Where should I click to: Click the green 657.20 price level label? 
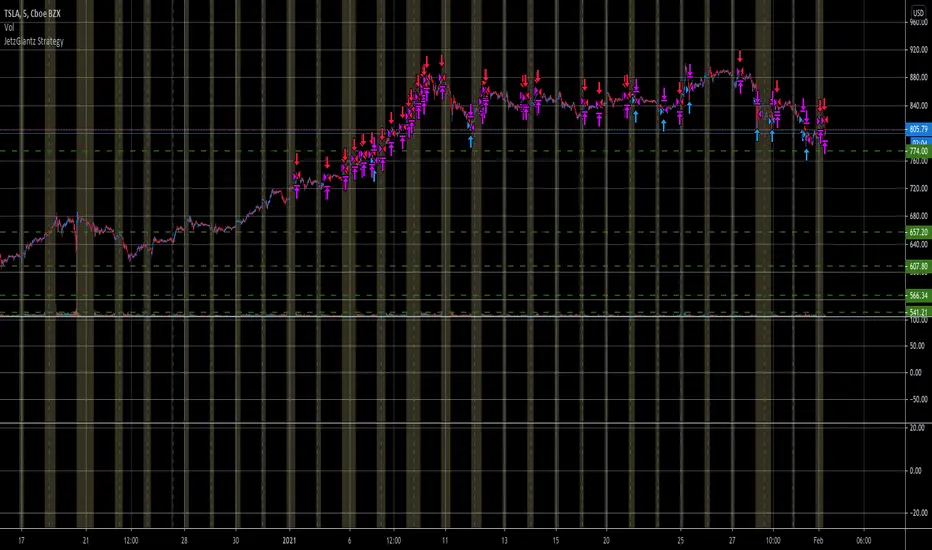pyautogui.click(x=918, y=232)
